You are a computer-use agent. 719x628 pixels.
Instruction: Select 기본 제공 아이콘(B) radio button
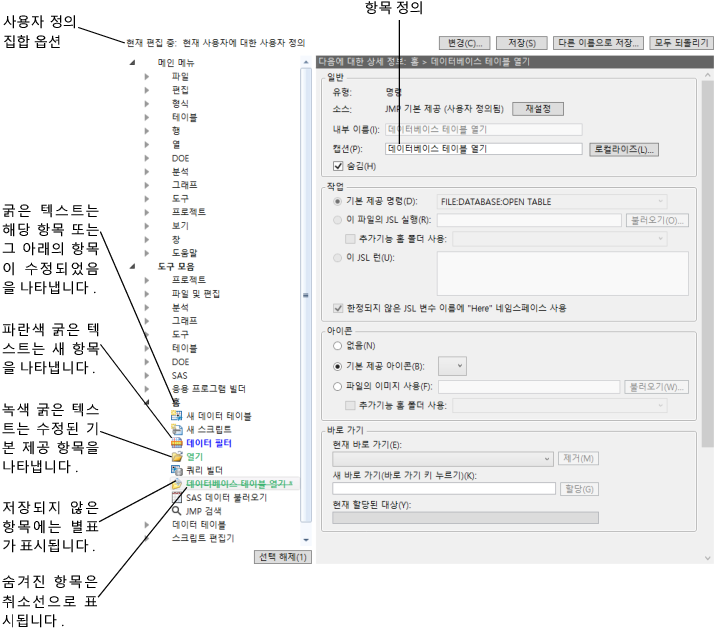point(337,366)
